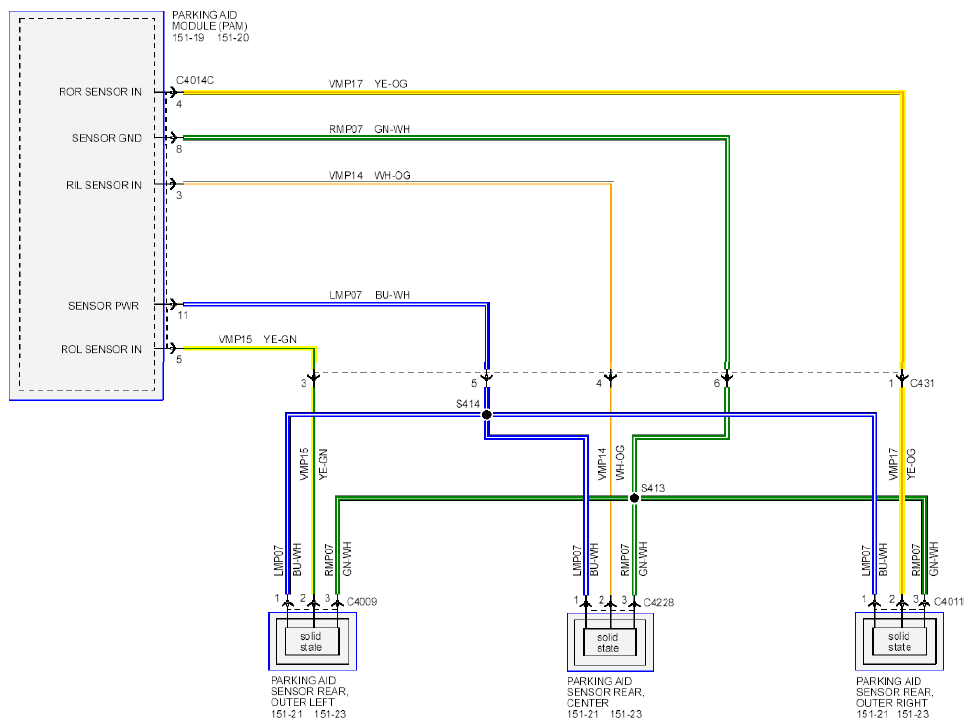
Task: Click the vertical "VMP17 YE-OG" wire label
Action: click(x=902, y=464)
